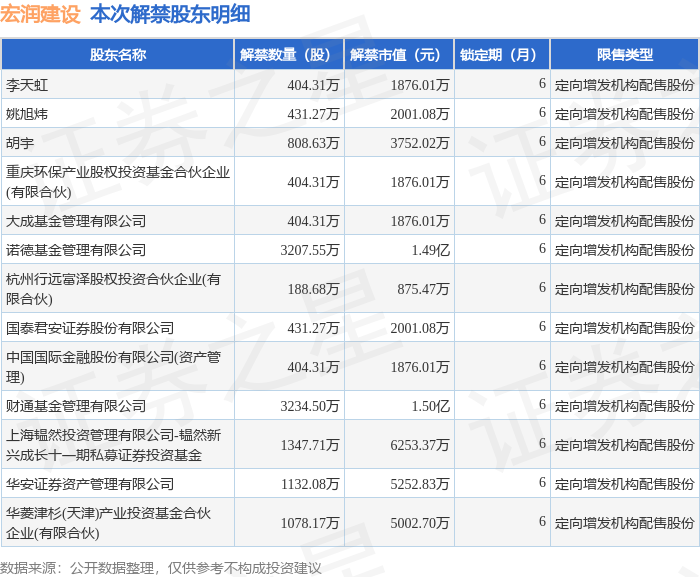Click 2001.08万 value in 国泰君安 row
Viewport: 700px width, 577px height.
(x=420, y=328)
